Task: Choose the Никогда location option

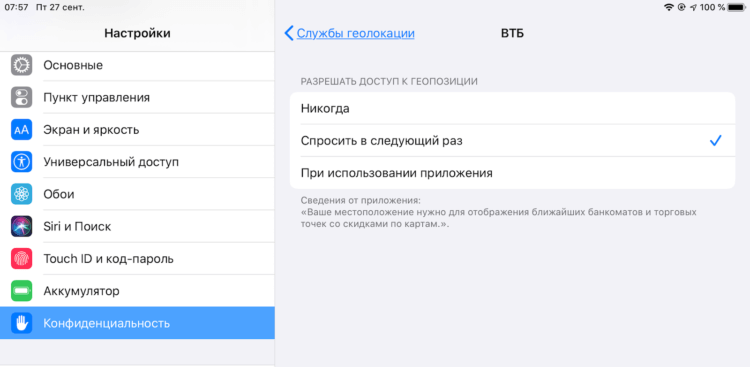Action: pyautogui.click(x=512, y=109)
